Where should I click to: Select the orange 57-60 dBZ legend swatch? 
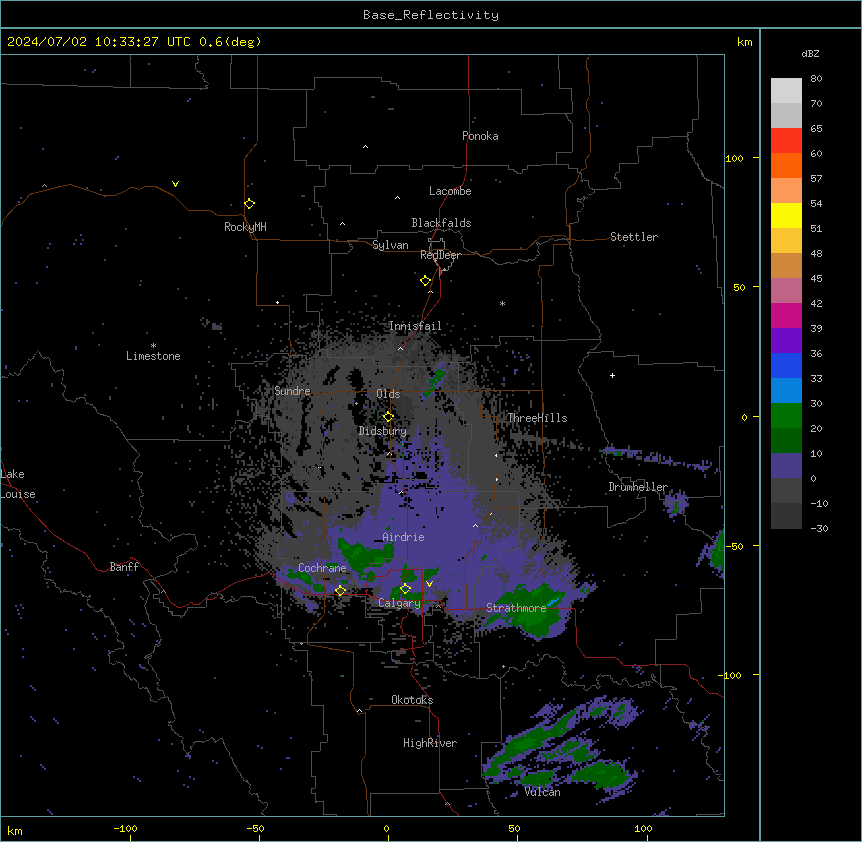786,165
